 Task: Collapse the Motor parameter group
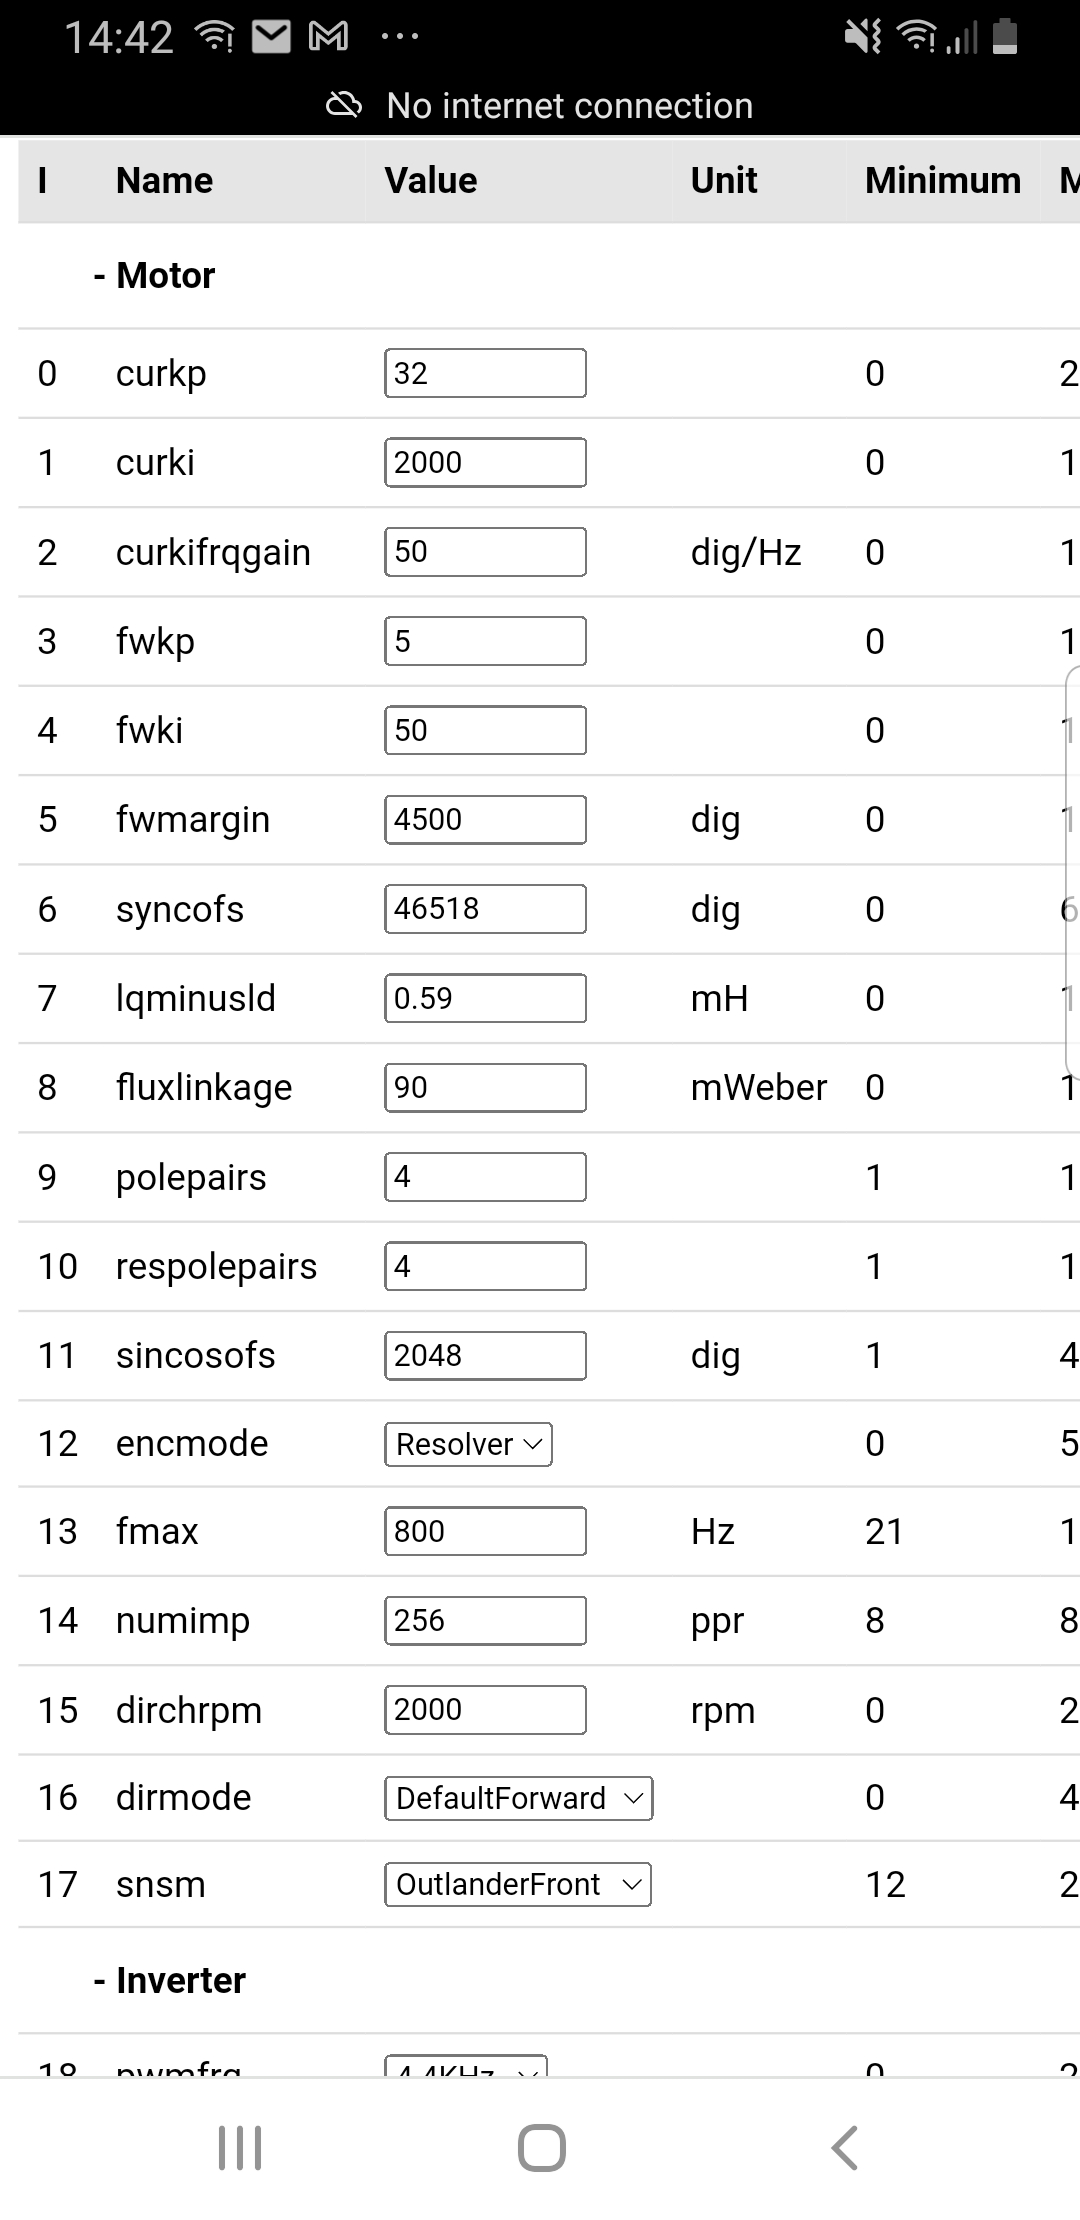tap(155, 276)
